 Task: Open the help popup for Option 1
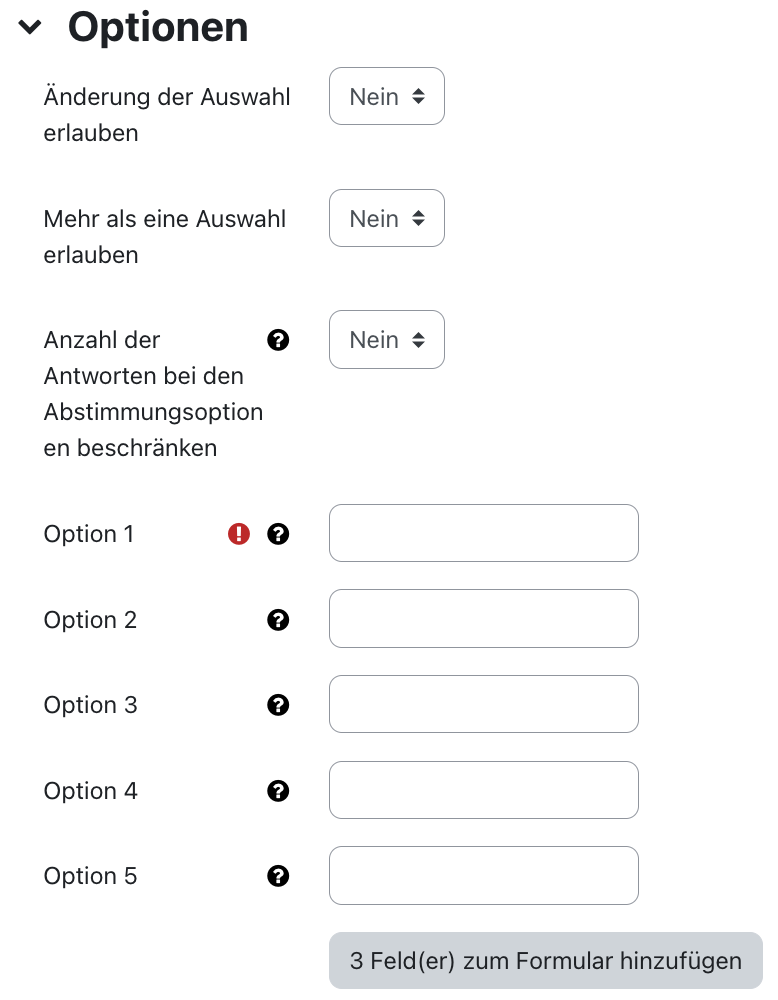tap(278, 533)
